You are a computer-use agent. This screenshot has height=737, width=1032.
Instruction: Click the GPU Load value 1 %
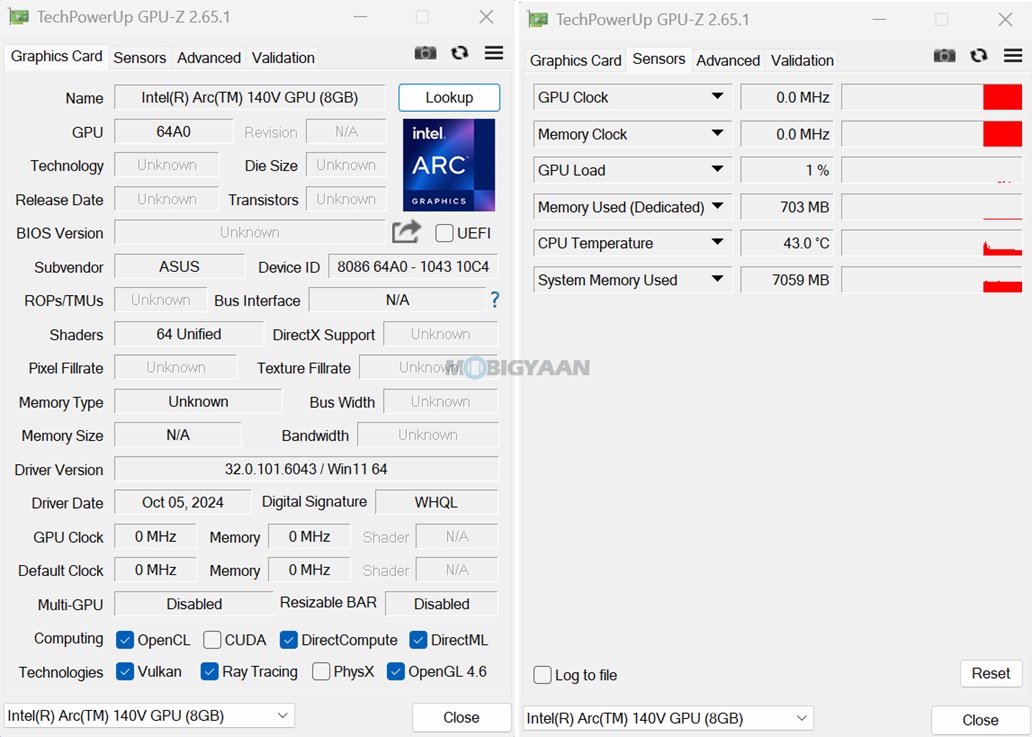pos(787,170)
